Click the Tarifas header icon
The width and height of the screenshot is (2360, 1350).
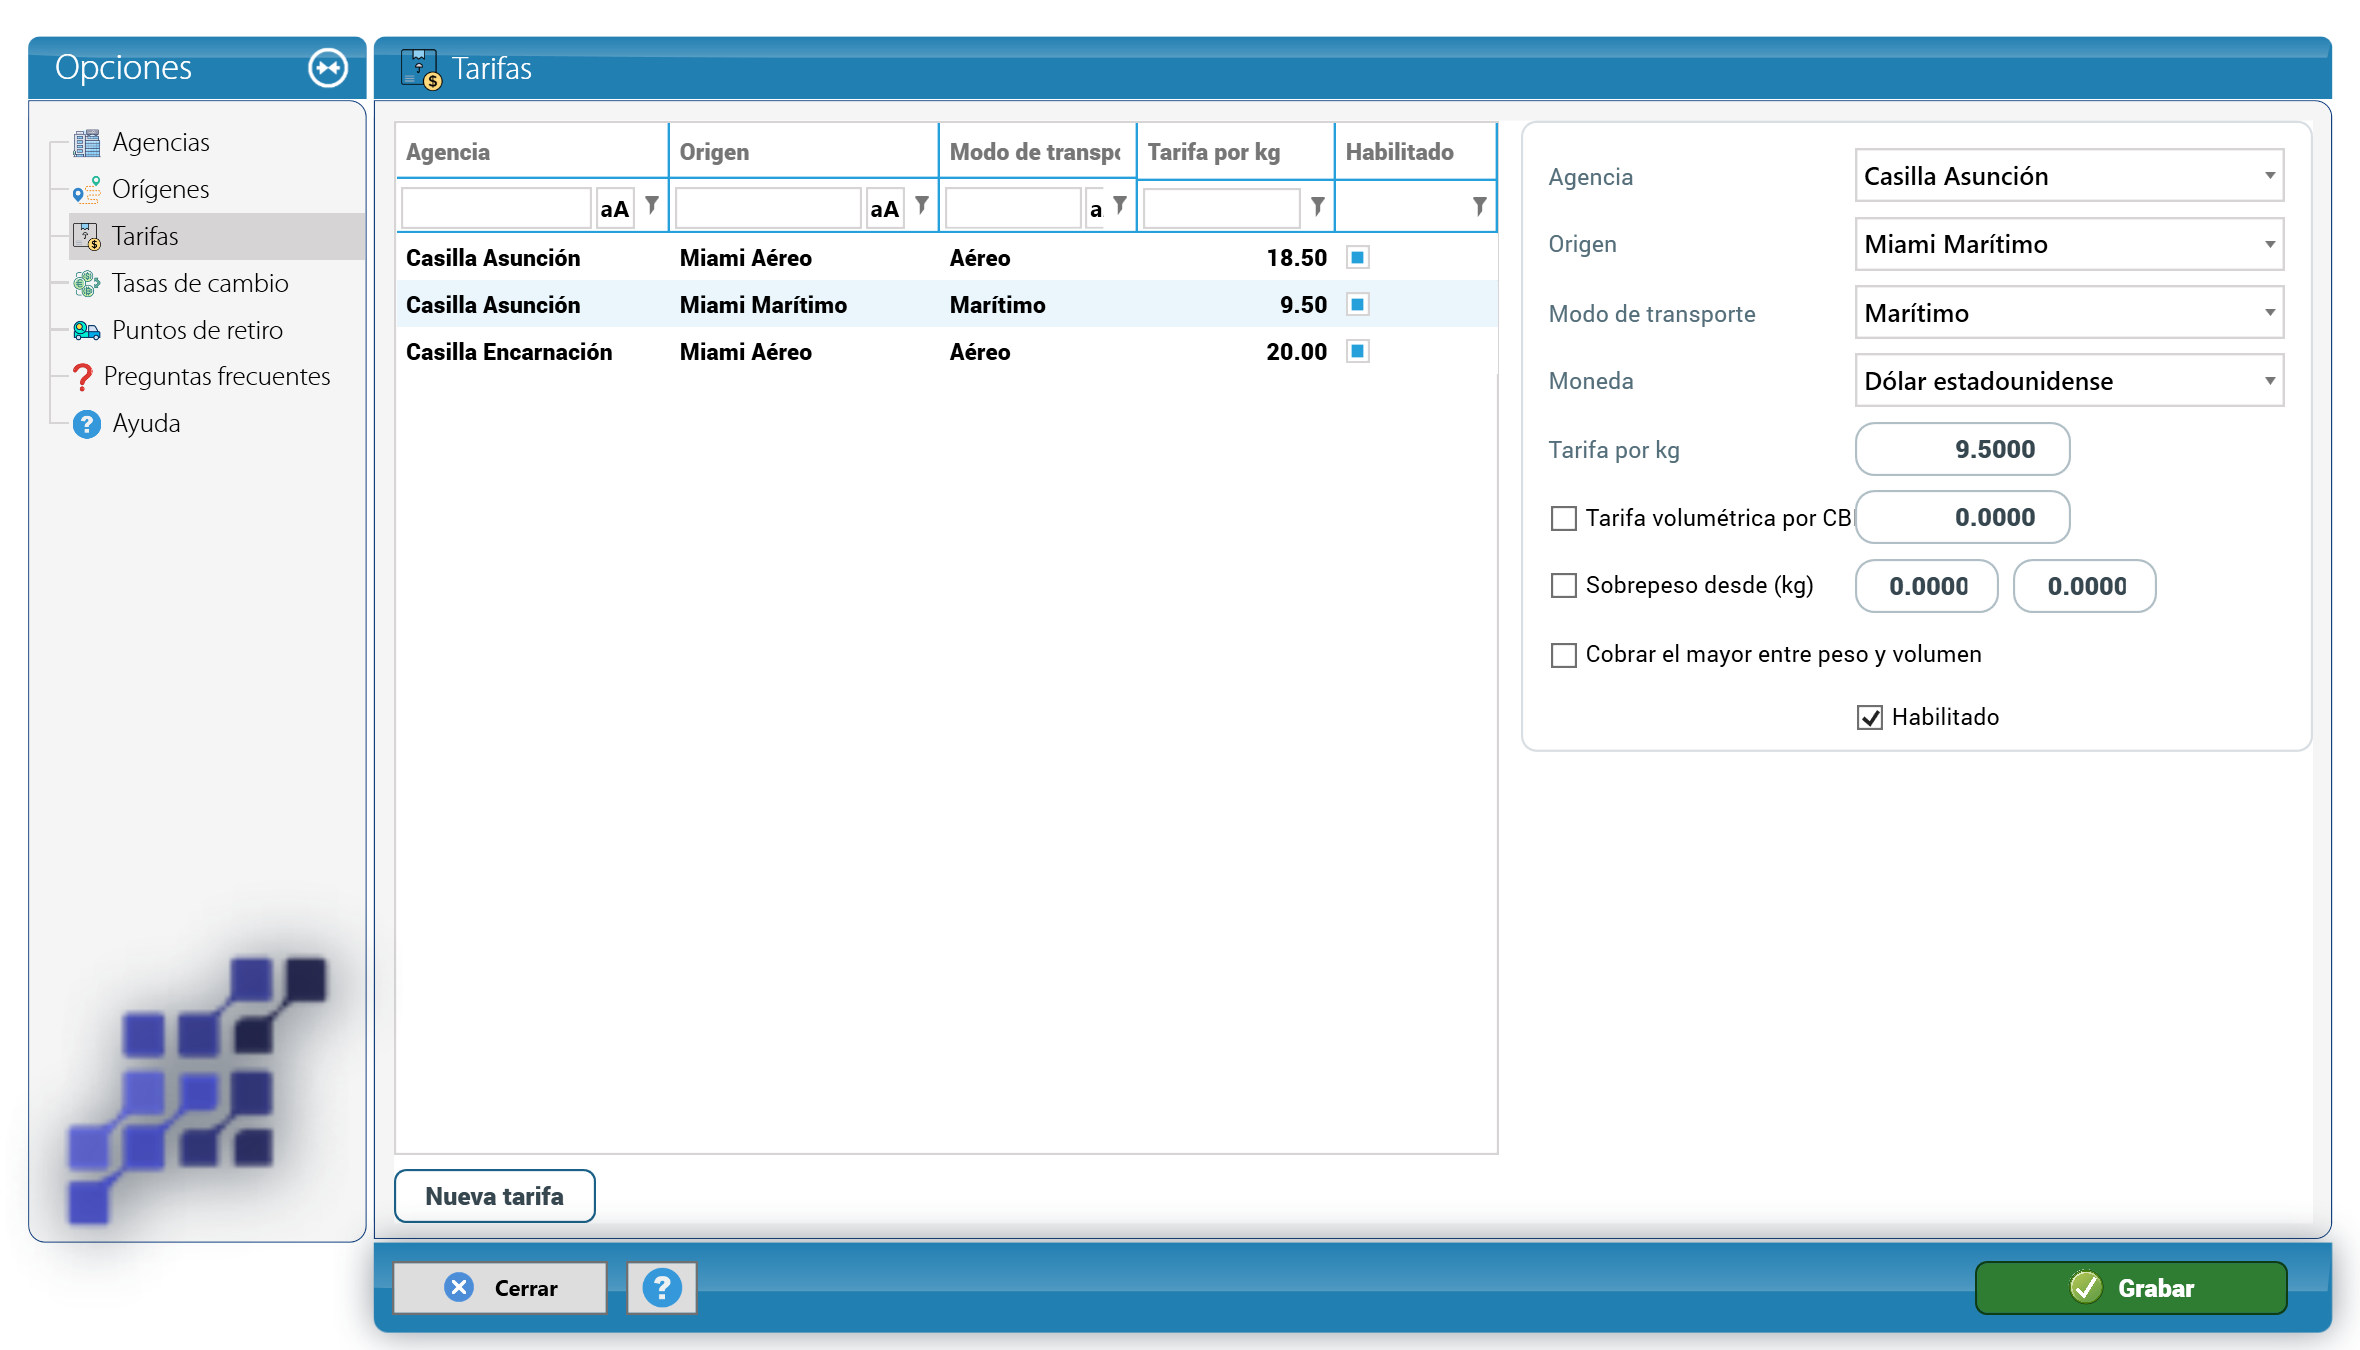click(421, 69)
